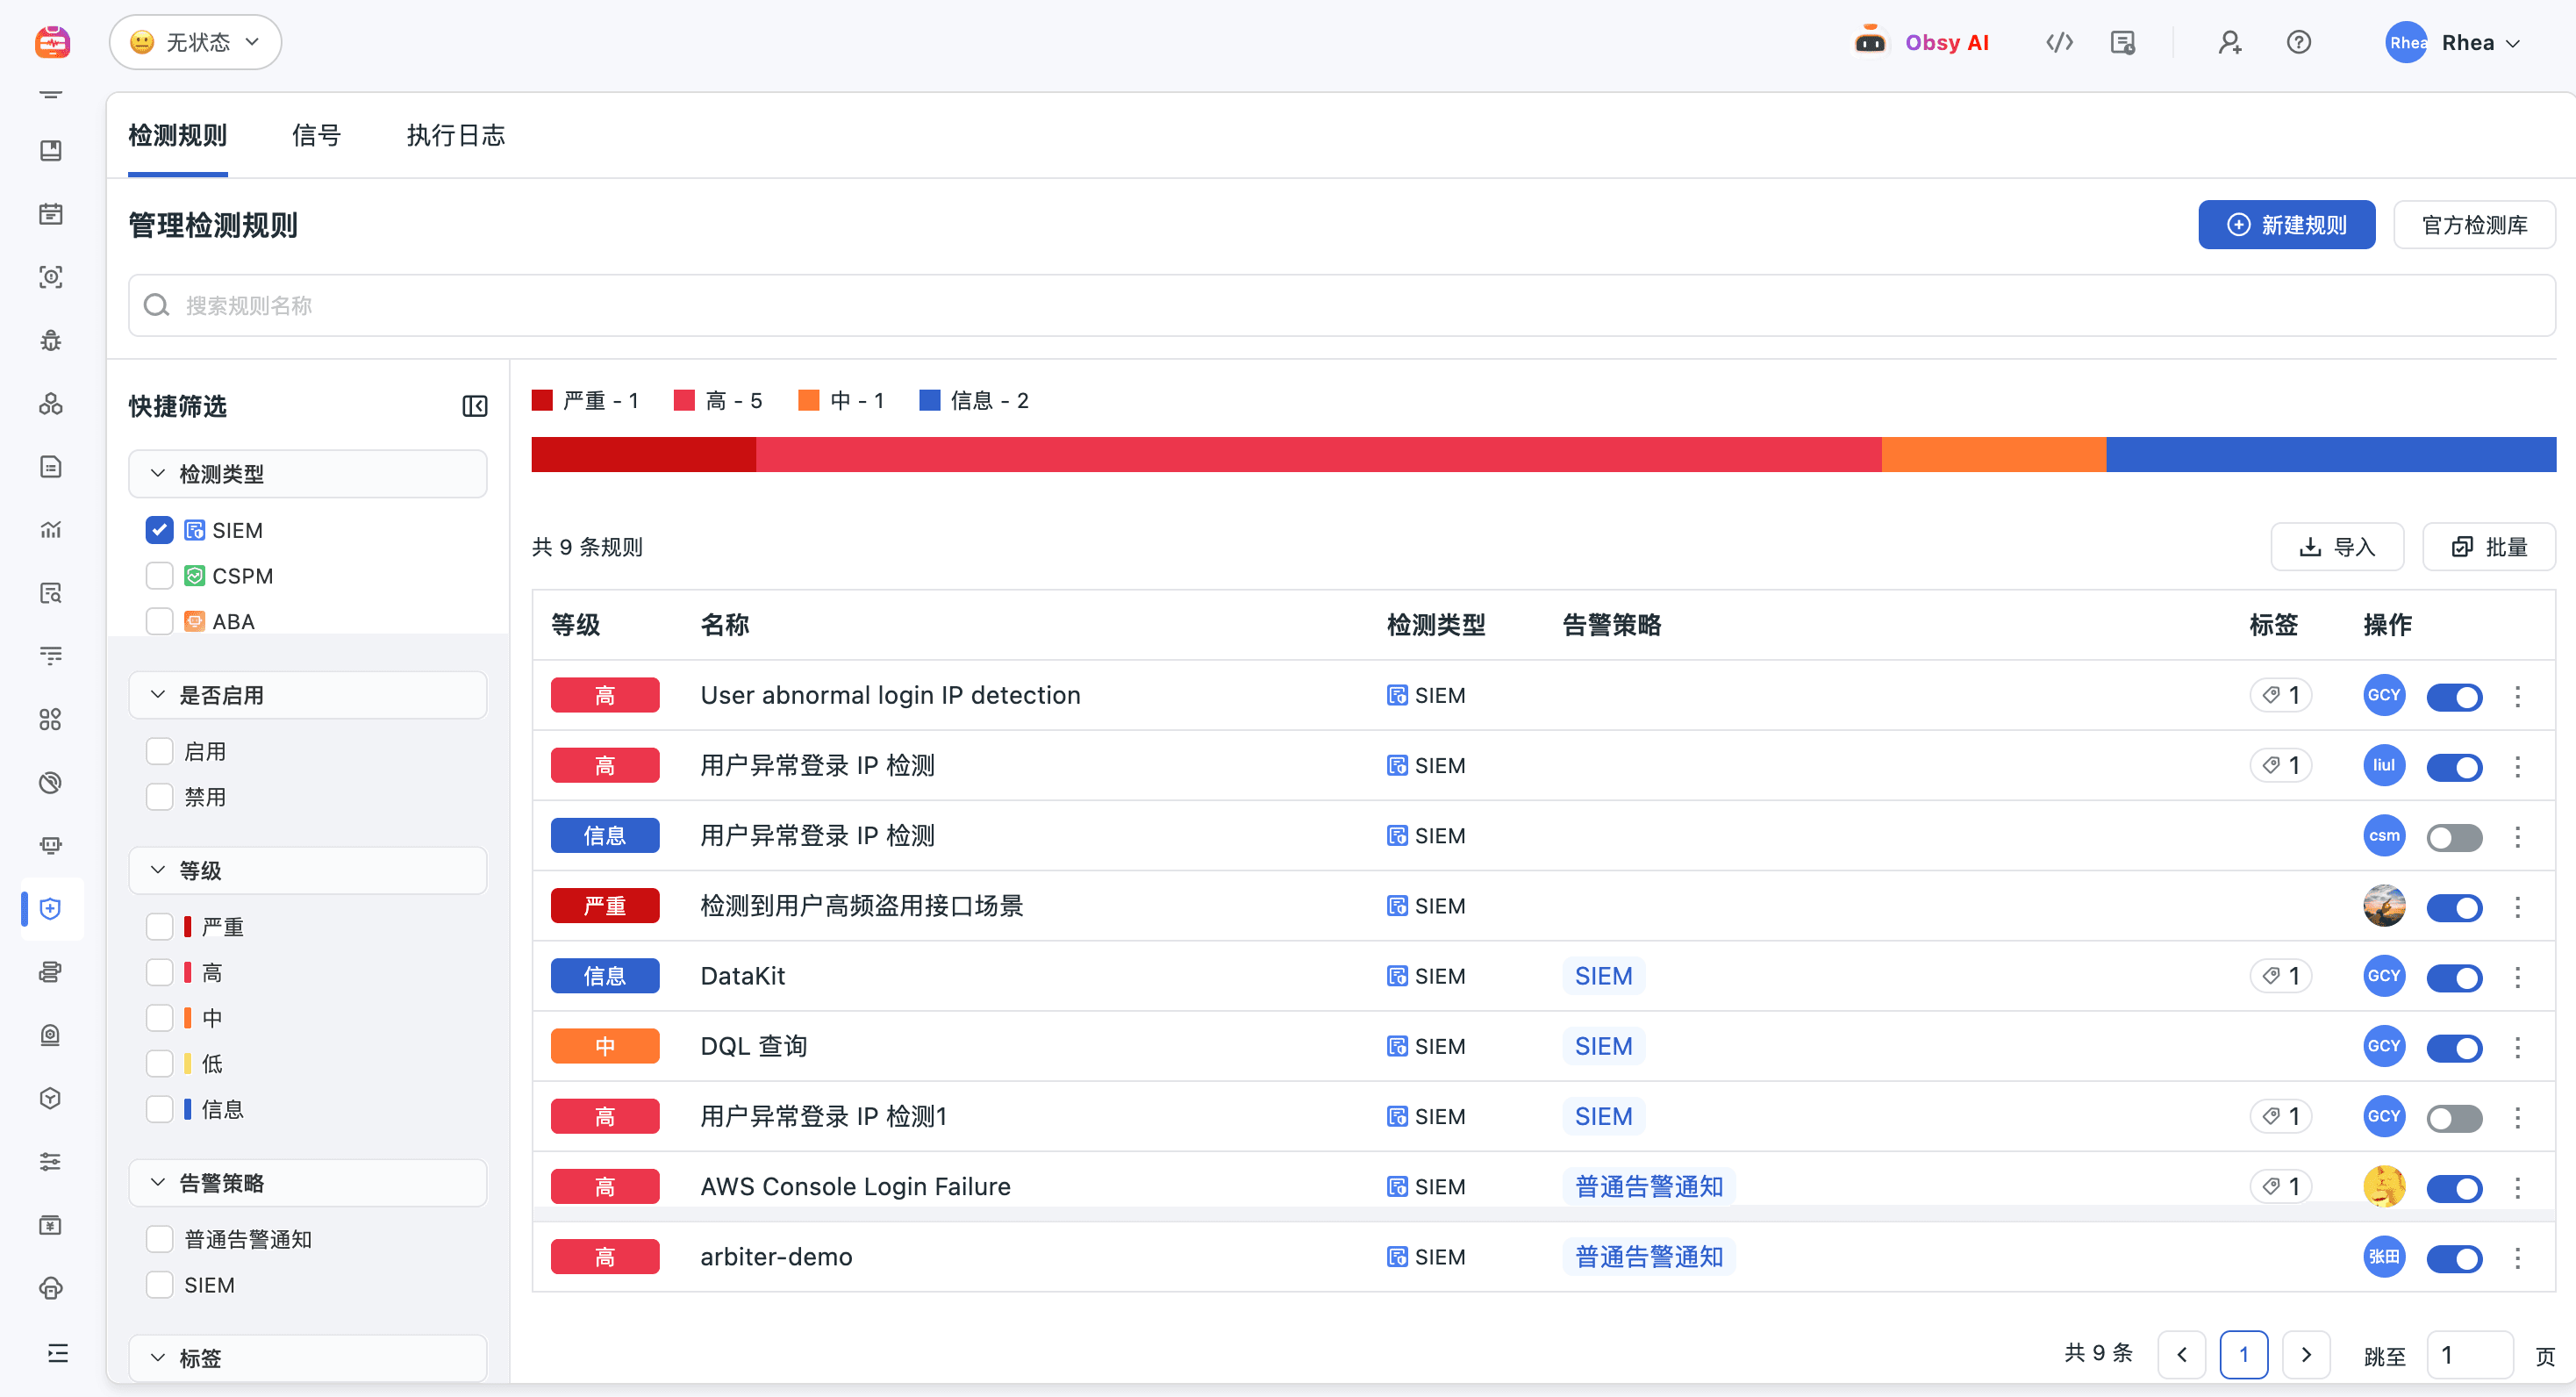Click the 导入 import button
The height and width of the screenshot is (1397, 2576).
pyautogui.click(x=2337, y=546)
